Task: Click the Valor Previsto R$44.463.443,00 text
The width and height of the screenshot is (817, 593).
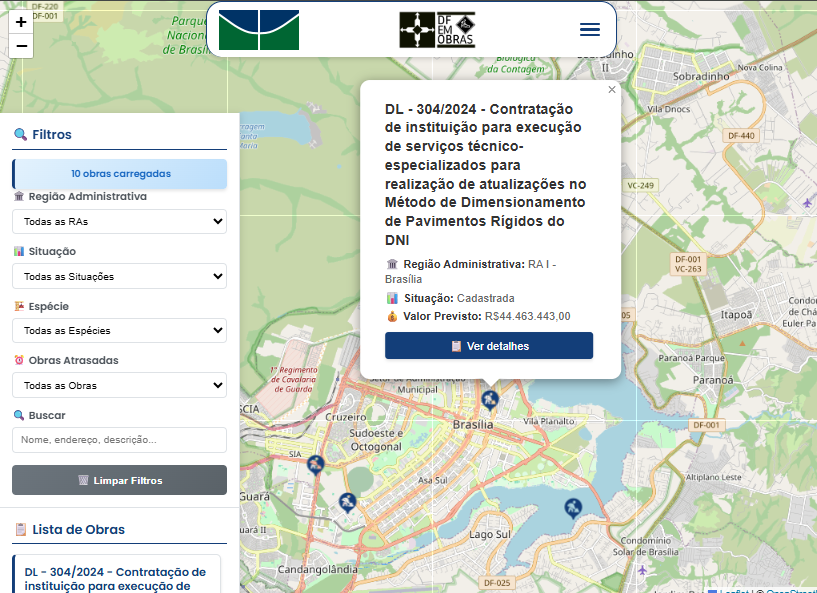Action: 487,316
